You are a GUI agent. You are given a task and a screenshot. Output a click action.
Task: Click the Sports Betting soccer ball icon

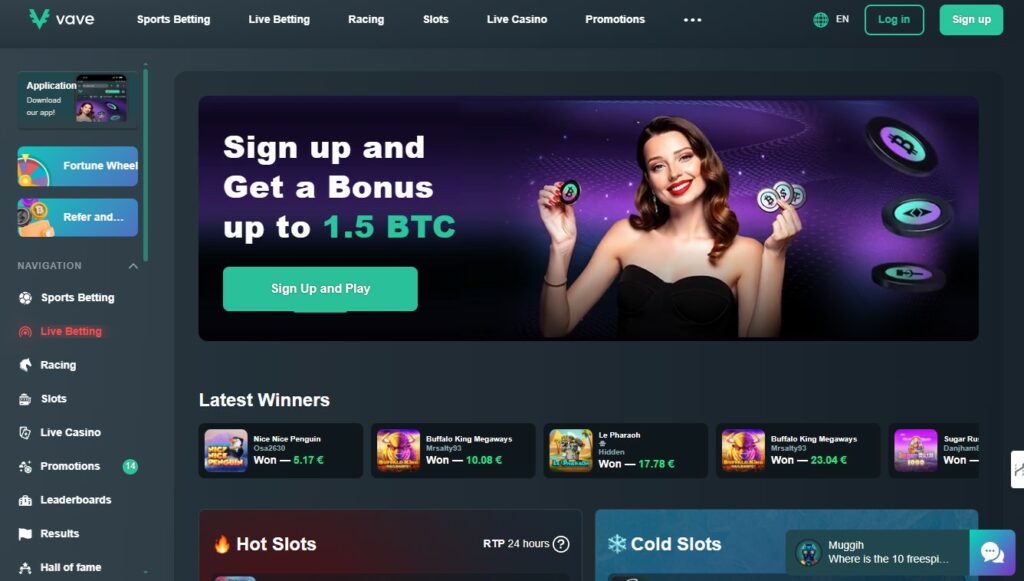(25, 298)
